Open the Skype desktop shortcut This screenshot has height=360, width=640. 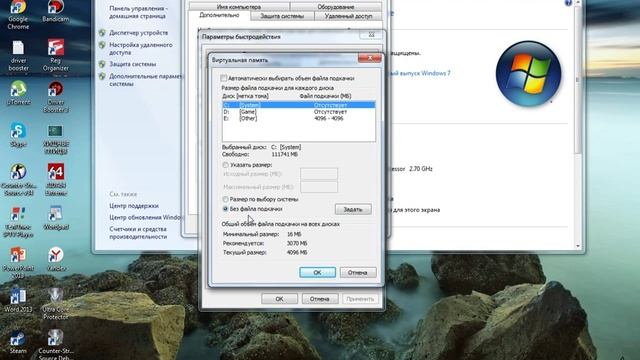pyautogui.click(x=18, y=135)
